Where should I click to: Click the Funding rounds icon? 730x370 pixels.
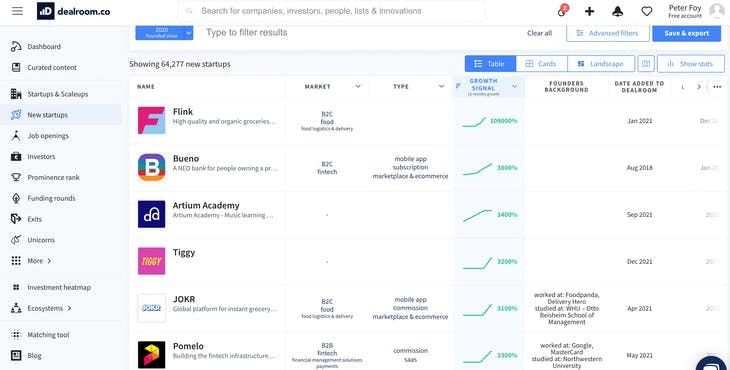coord(16,198)
